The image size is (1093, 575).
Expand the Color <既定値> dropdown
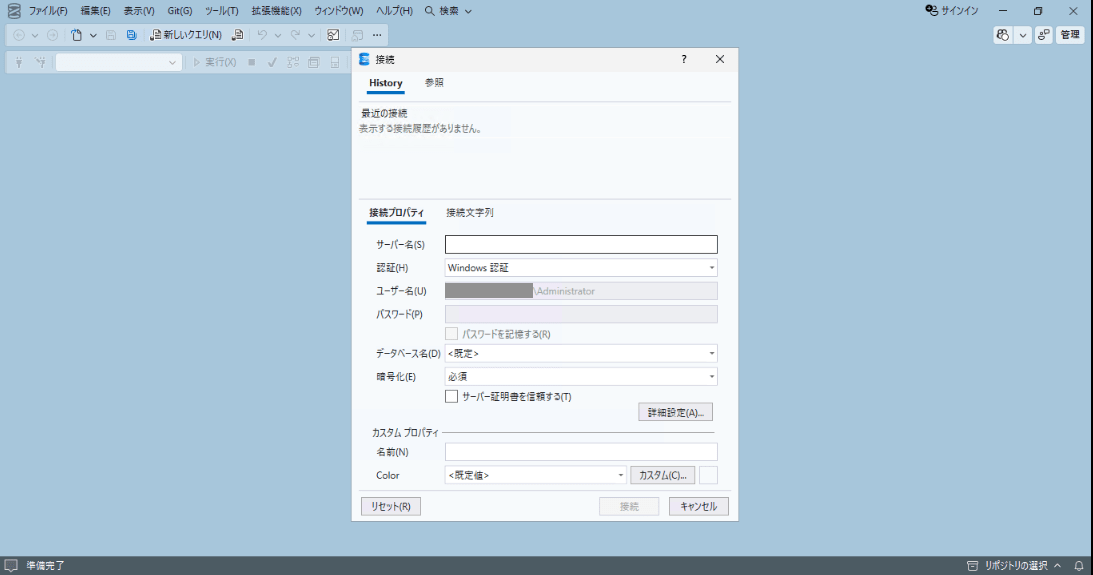(535, 475)
